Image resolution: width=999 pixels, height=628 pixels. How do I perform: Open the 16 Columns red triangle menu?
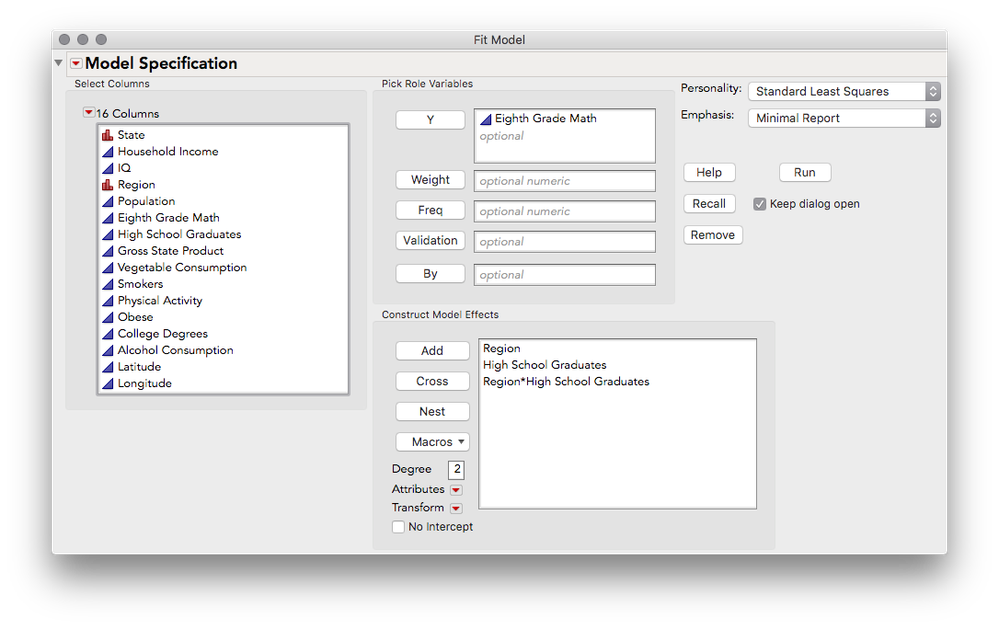pyautogui.click(x=89, y=113)
